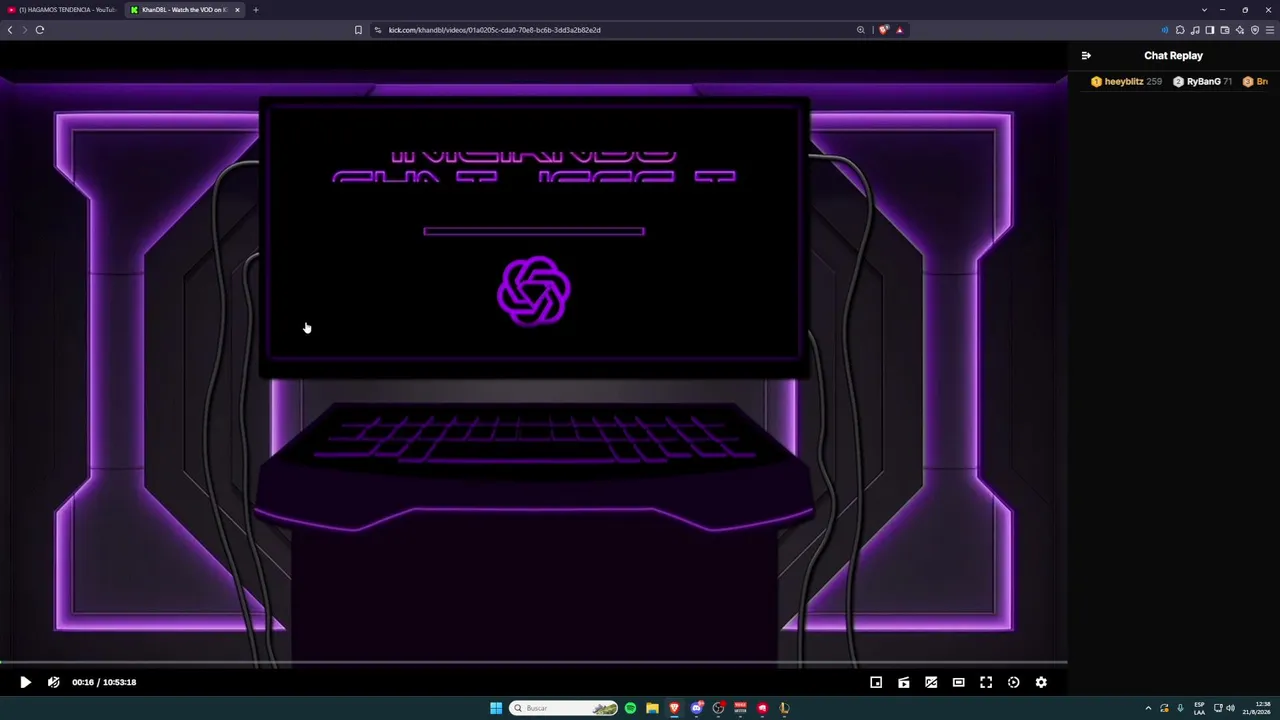Open the zoom control in address bar
The width and height of the screenshot is (1280, 720).
pos(860,30)
